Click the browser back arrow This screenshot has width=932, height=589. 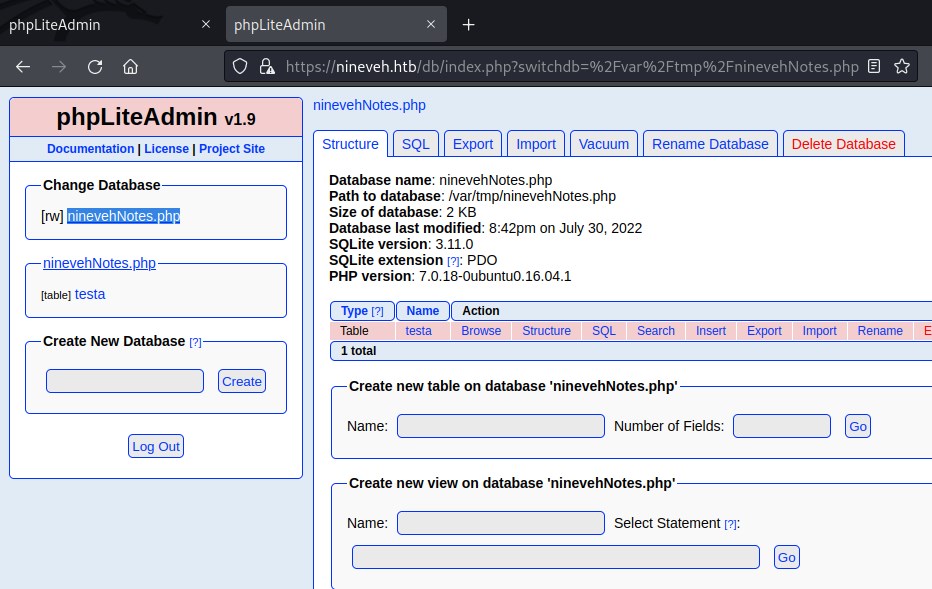[x=23, y=67]
